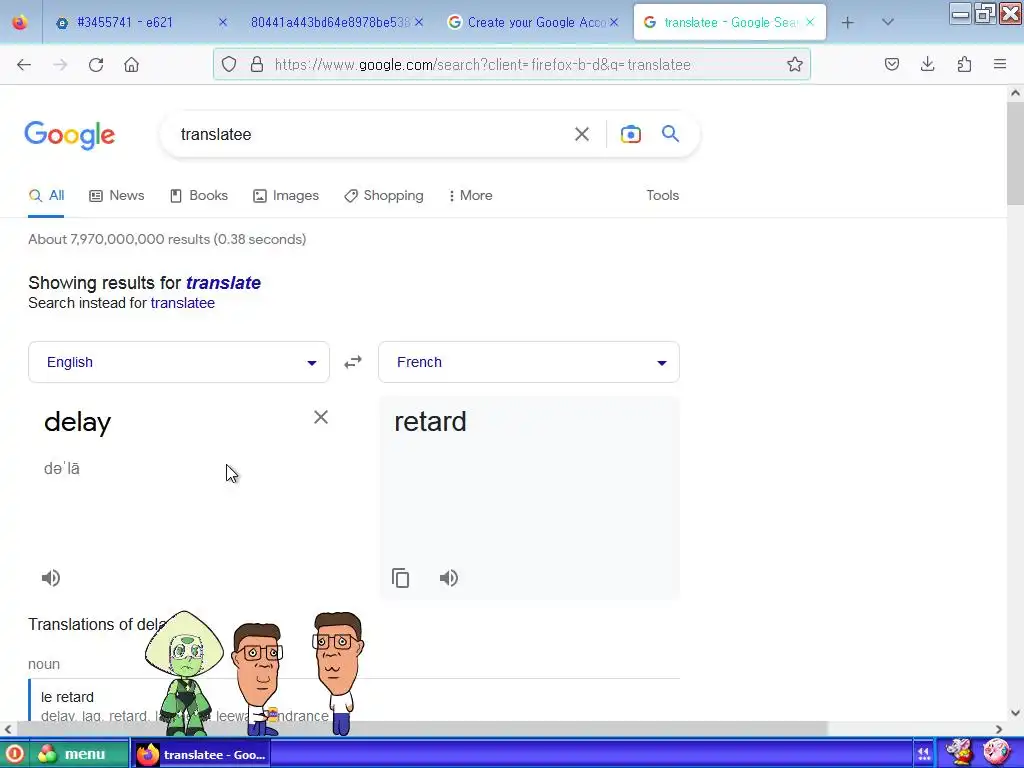View site info via padlock icon
The width and height of the screenshot is (1024, 768).
257,64
